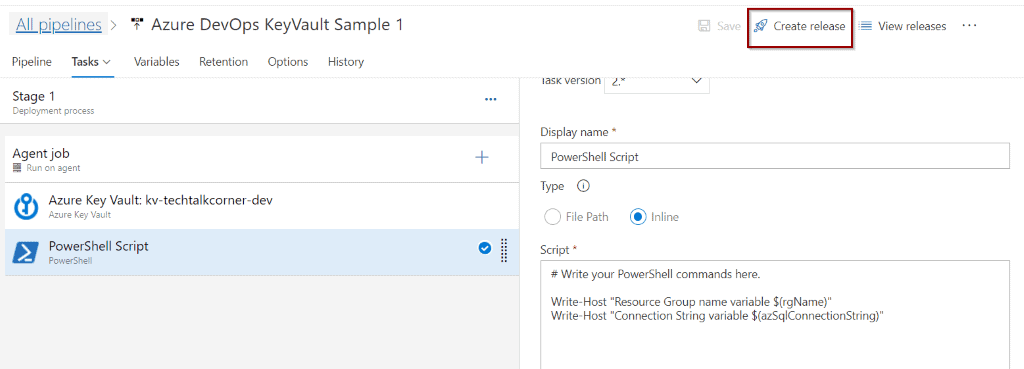The height and width of the screenshot is (369, 1024).
Task: Click the Azure DevOps KeyVault Sample 1 title
Action: [278, 25]
